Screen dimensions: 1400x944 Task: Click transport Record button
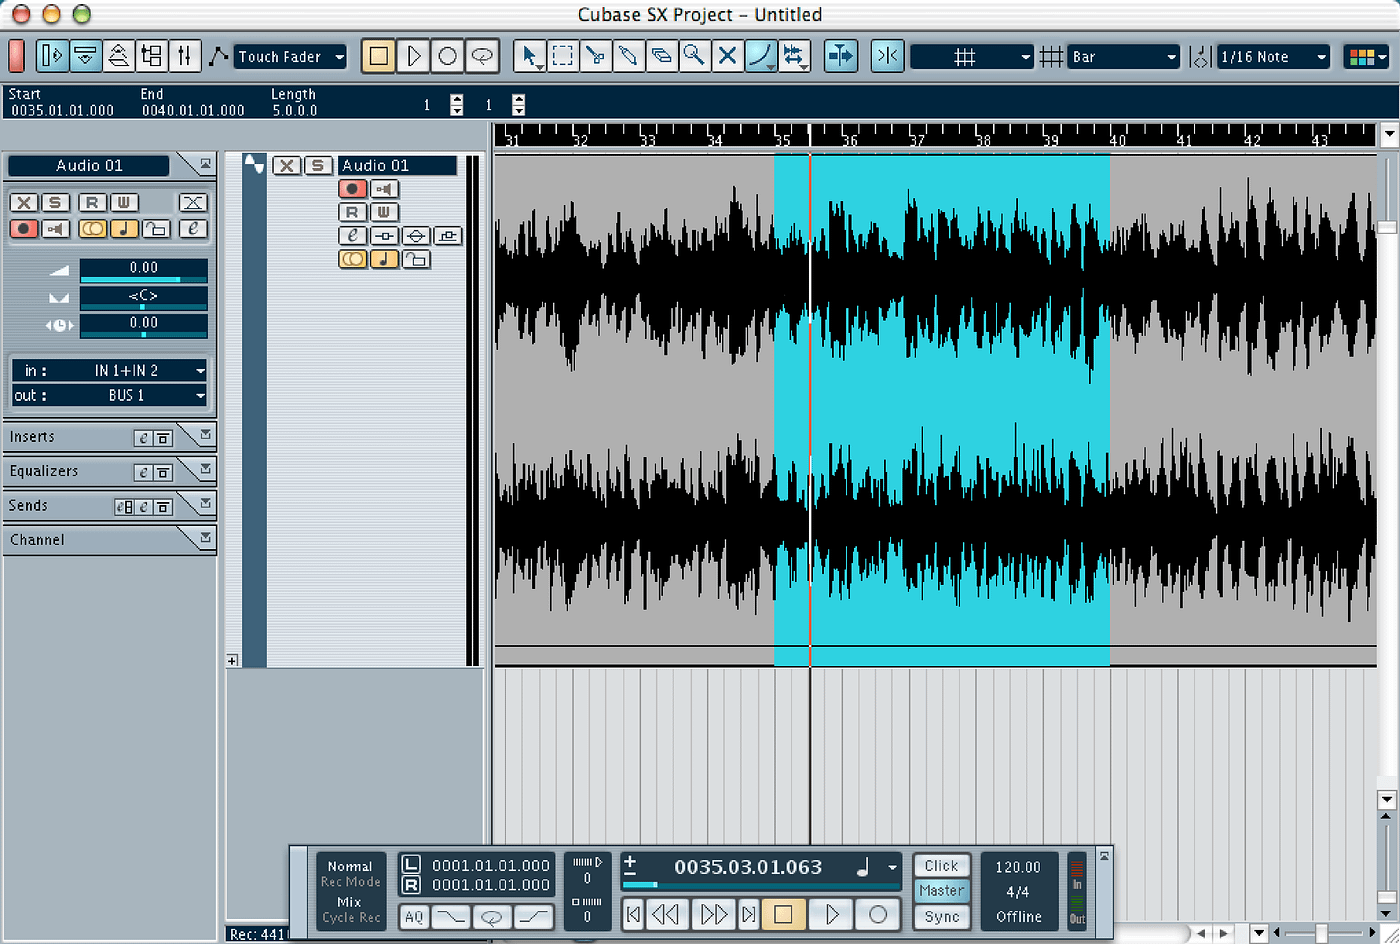(878, 914)
